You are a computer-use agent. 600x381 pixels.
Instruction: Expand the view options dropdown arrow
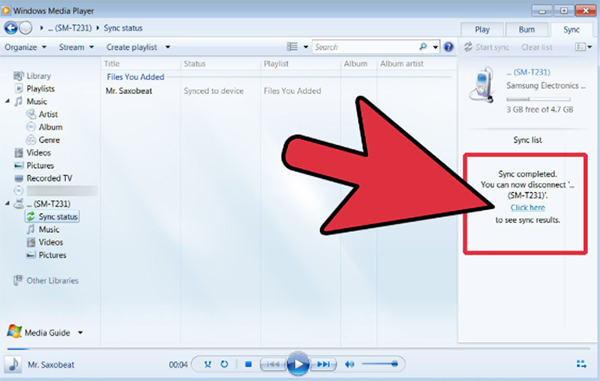(306, 47)
